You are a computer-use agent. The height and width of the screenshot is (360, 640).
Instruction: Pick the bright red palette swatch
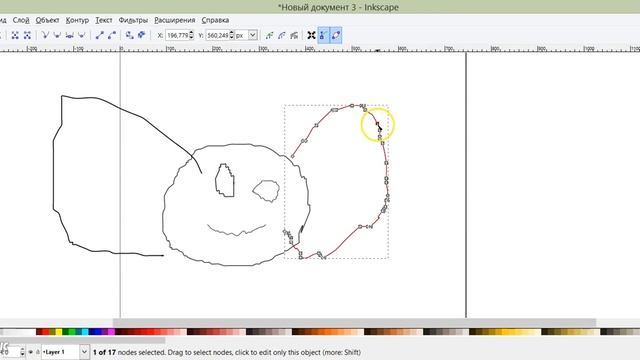[x=46, y=332]
